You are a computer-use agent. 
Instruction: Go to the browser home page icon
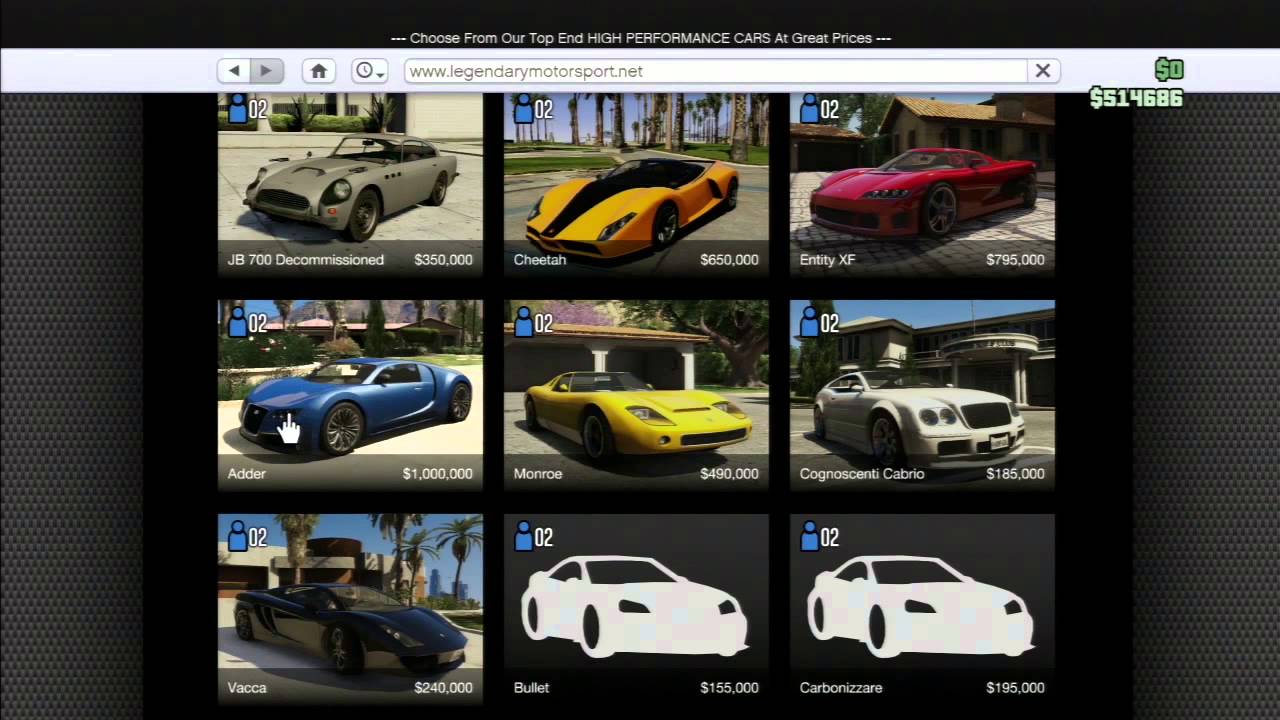point(319,71)
